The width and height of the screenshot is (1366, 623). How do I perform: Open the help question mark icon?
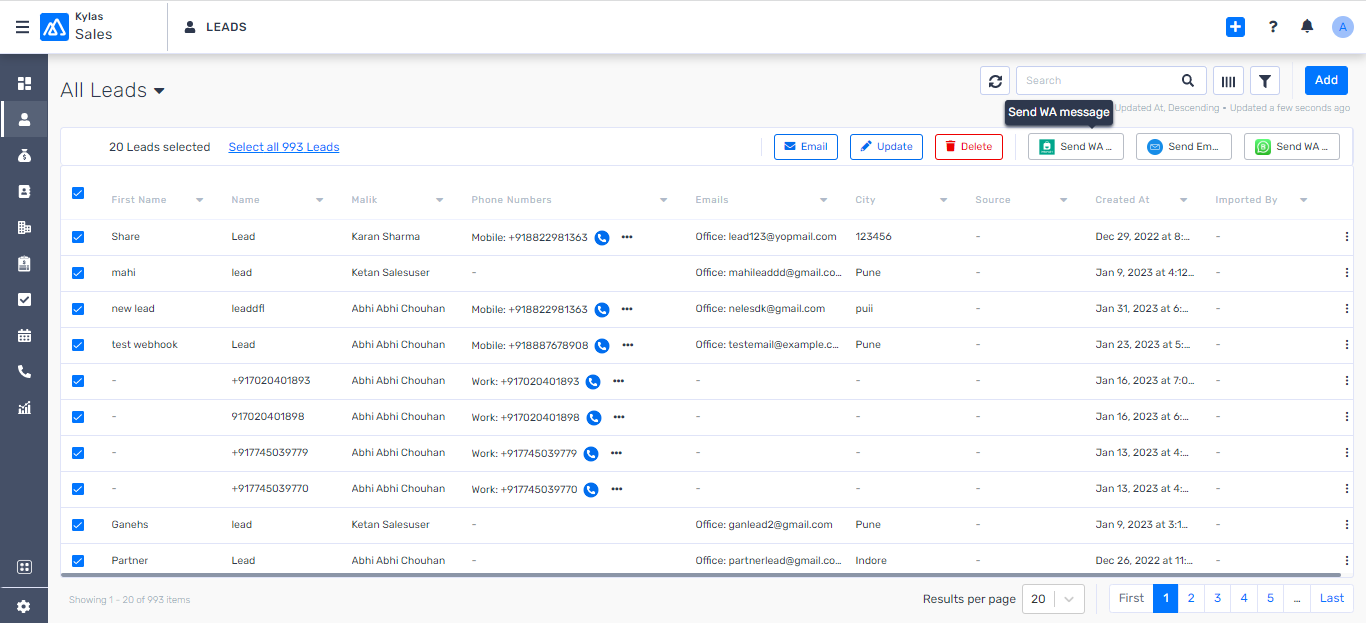pos(1273,27)
